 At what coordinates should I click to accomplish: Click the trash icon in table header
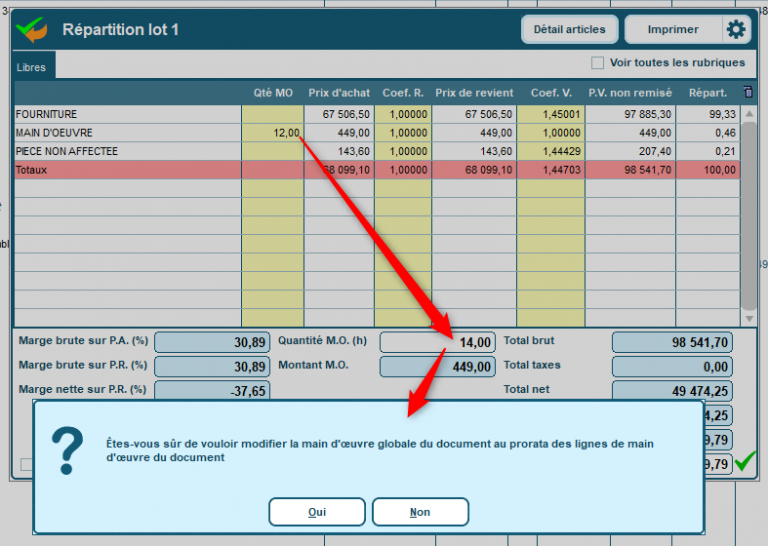coord(748,92)
